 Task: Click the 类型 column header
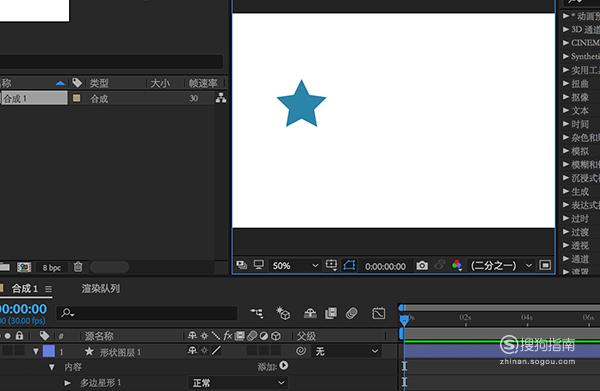pos(99,83)
